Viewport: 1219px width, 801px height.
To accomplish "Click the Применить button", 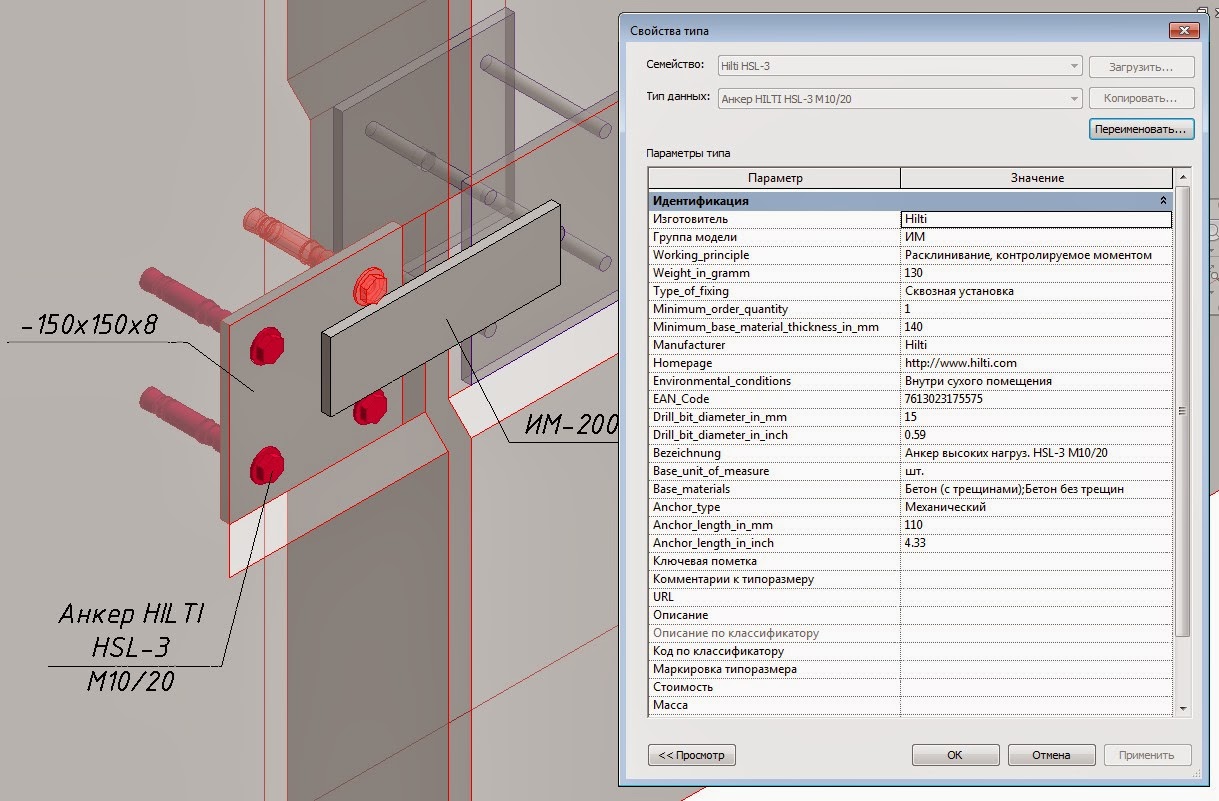I will 1147,755.
